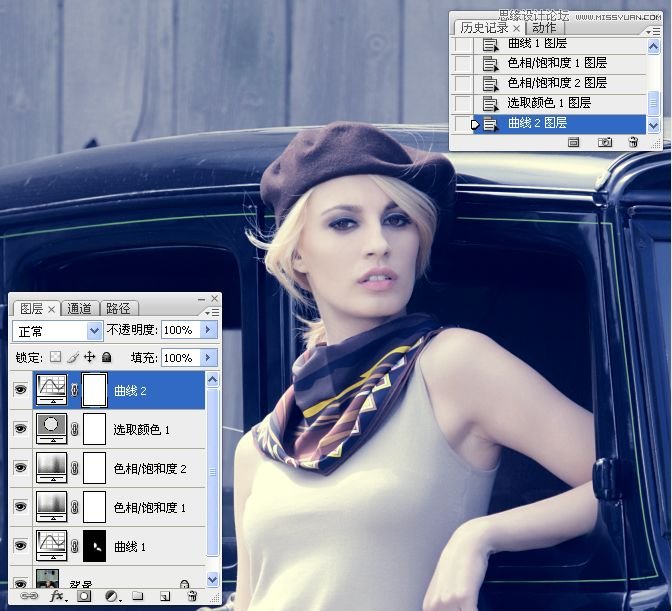Add a layer mask using bottom icon

(x=84, y=597)
